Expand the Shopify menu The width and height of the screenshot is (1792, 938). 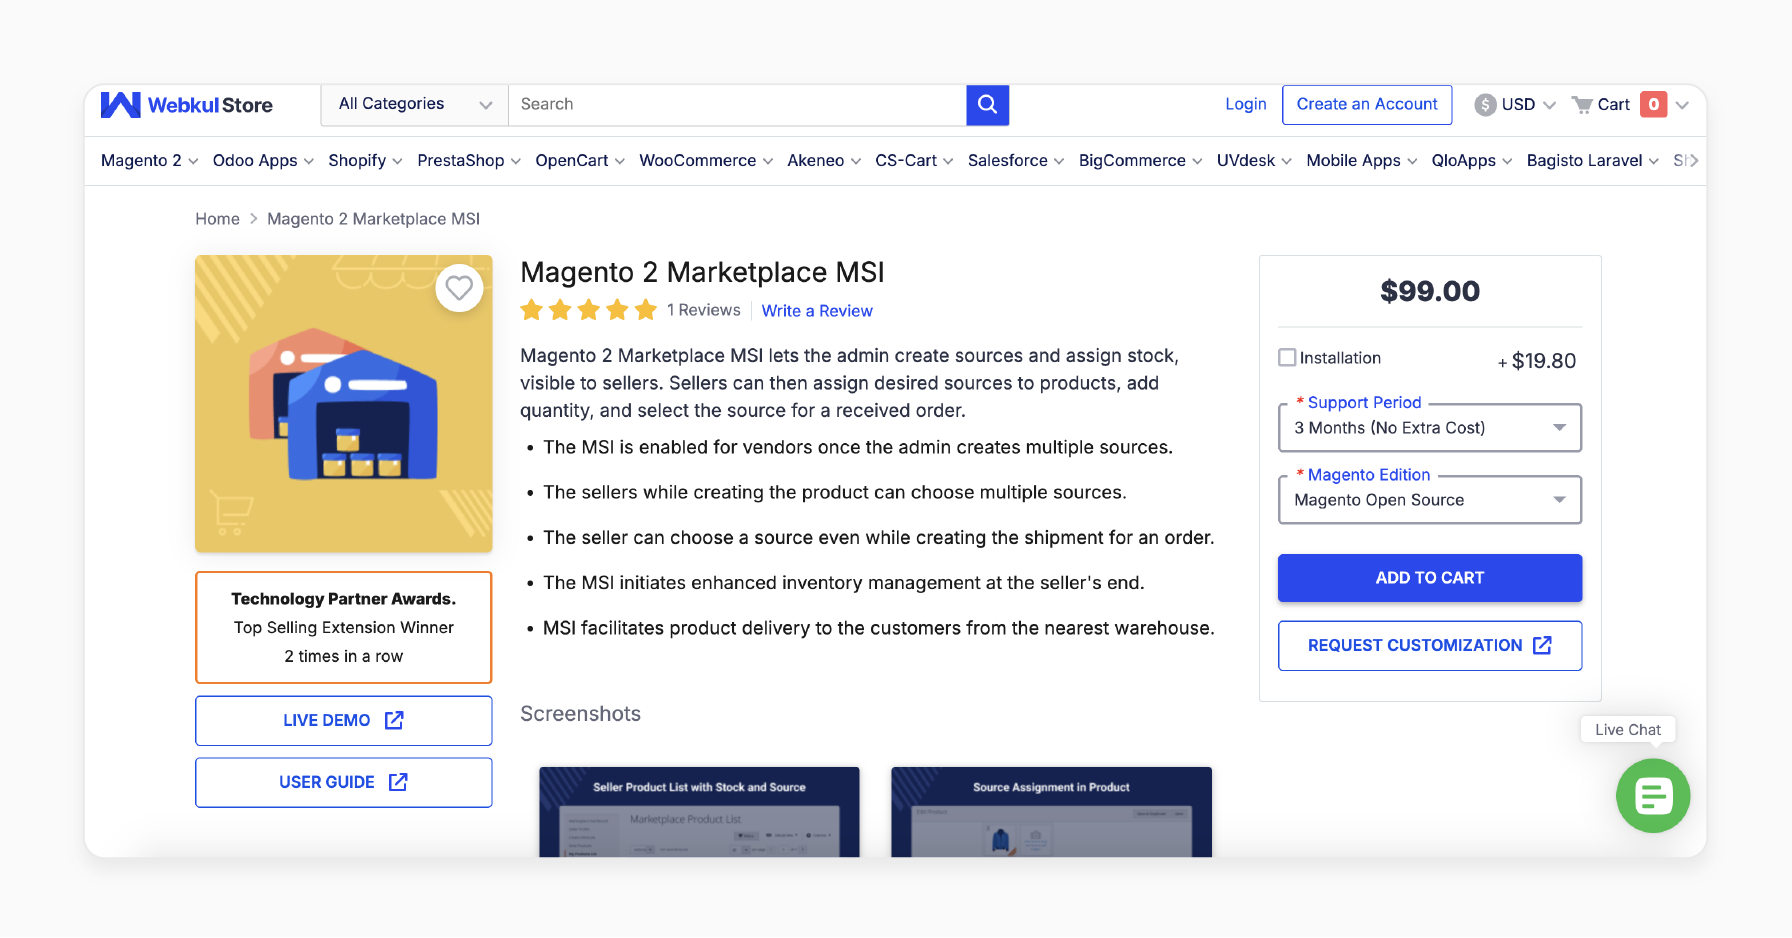(365, 161)
